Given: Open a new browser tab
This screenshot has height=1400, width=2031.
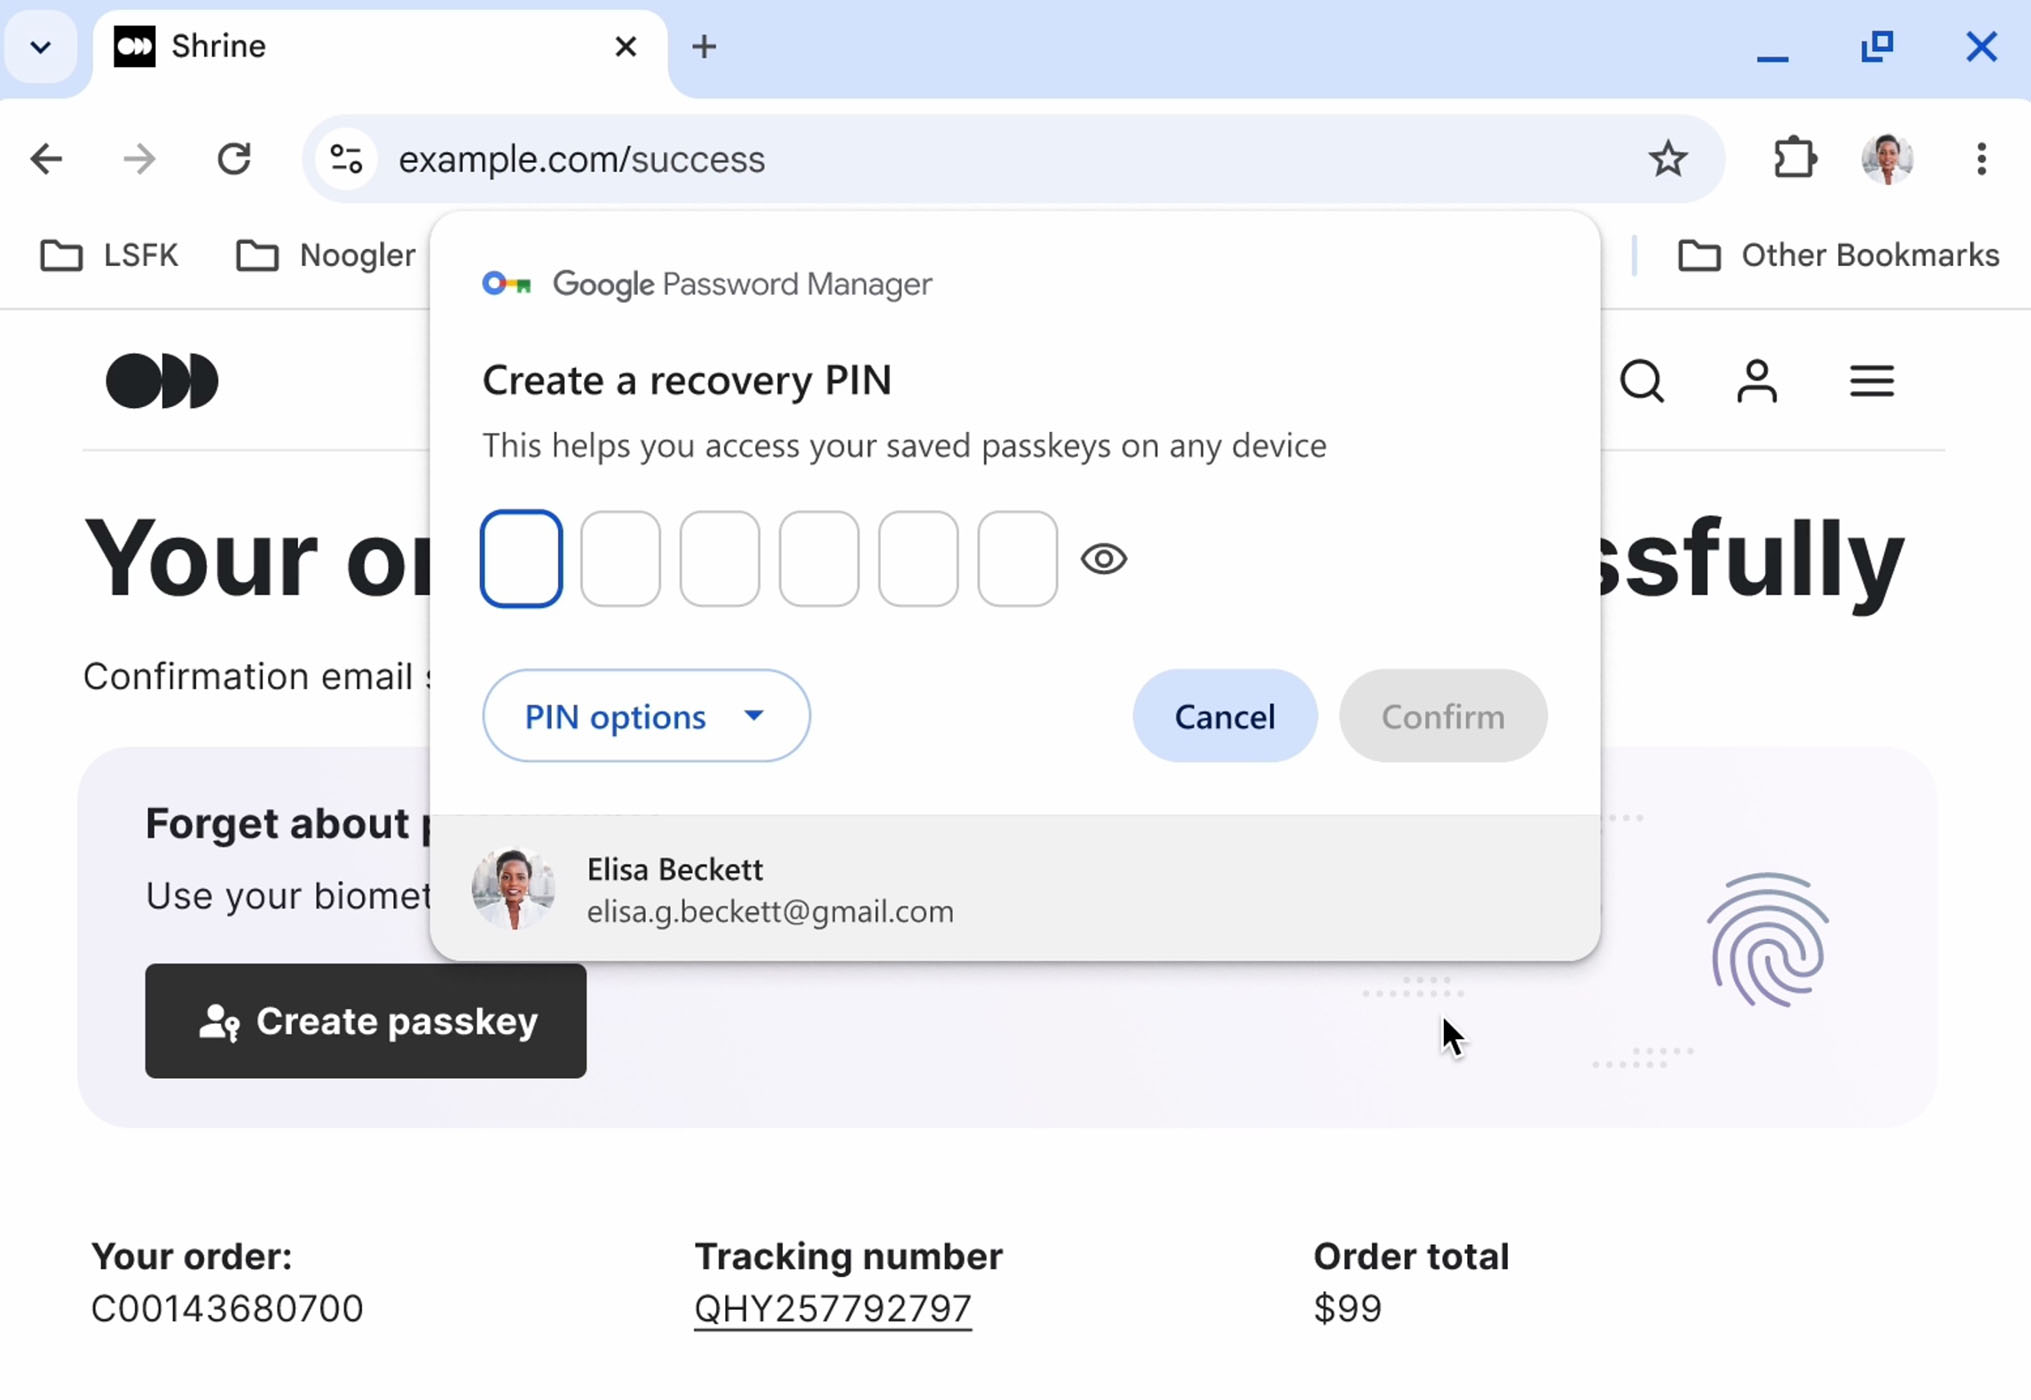Looking at the screenshot, I should (x=704, y=47).
